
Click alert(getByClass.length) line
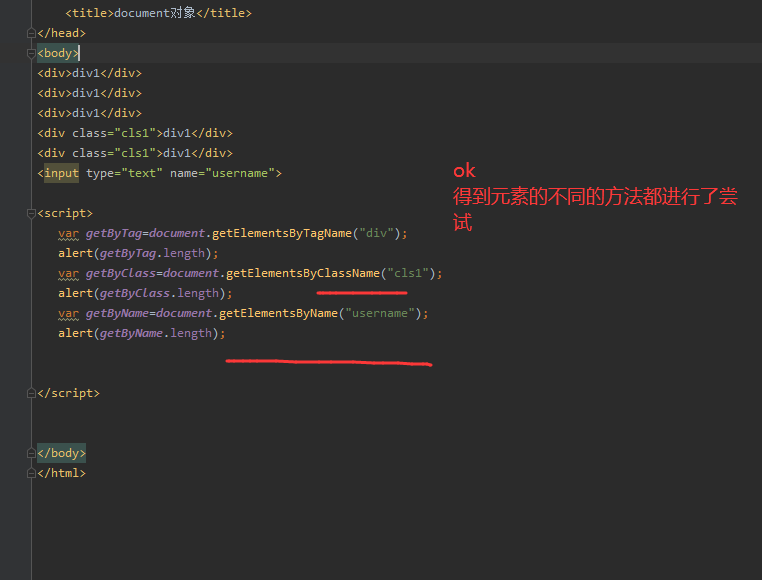(145, 293)
